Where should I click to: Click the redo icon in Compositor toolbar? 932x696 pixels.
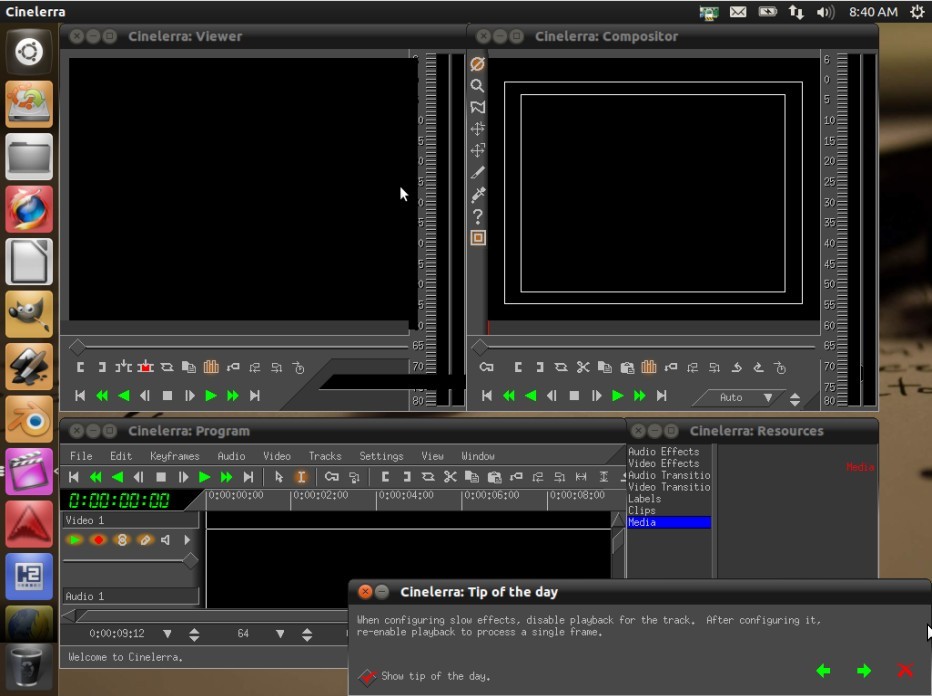click(758, 367)
